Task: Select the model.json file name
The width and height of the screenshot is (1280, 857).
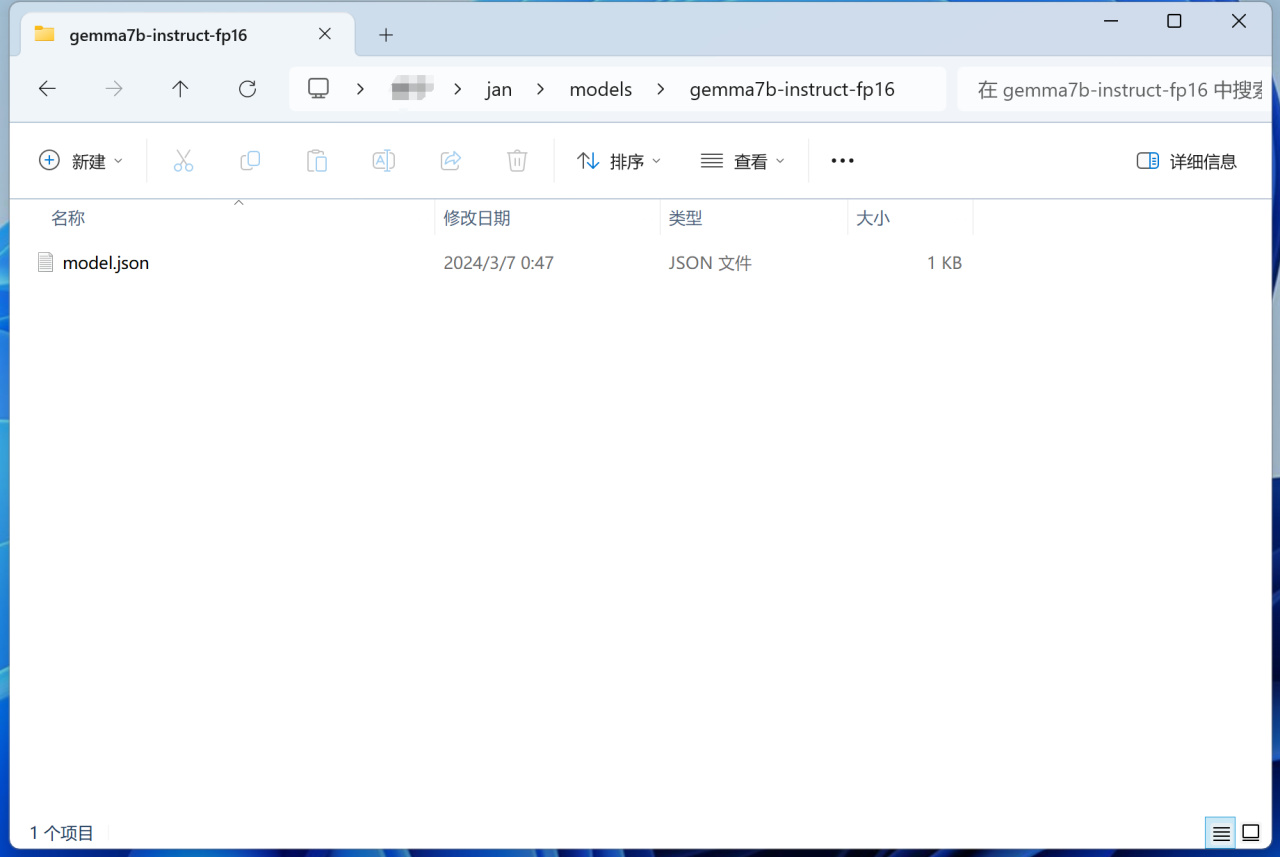Action: (106, 263)
